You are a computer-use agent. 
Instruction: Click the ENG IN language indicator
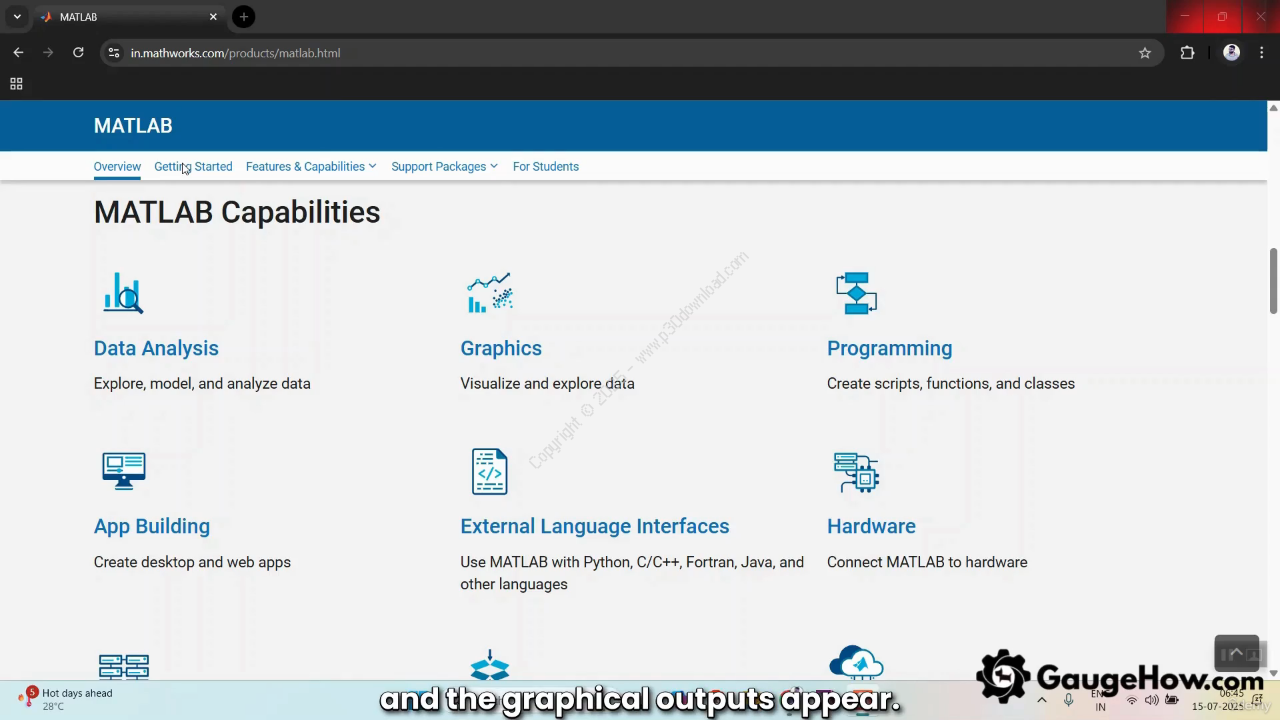1100,700
